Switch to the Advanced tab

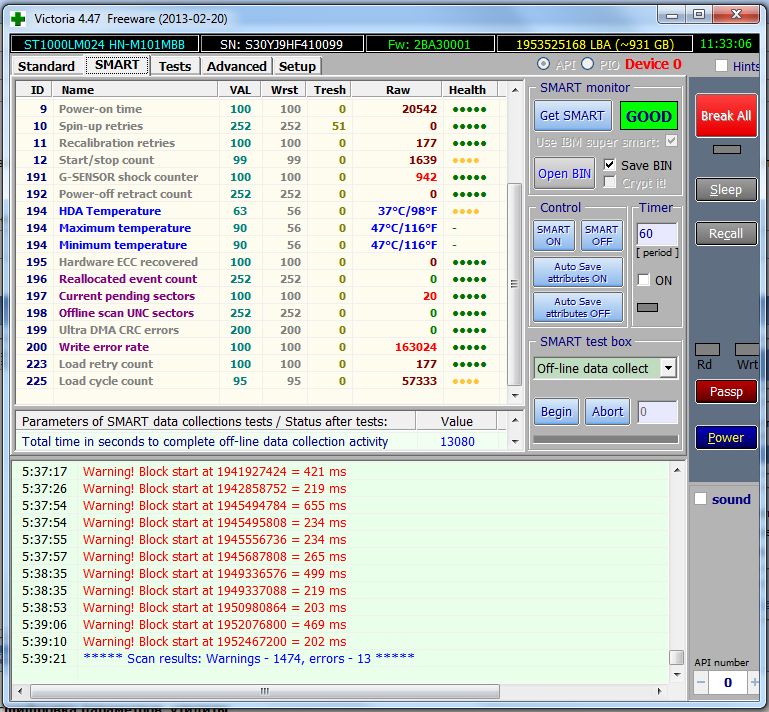236,66
